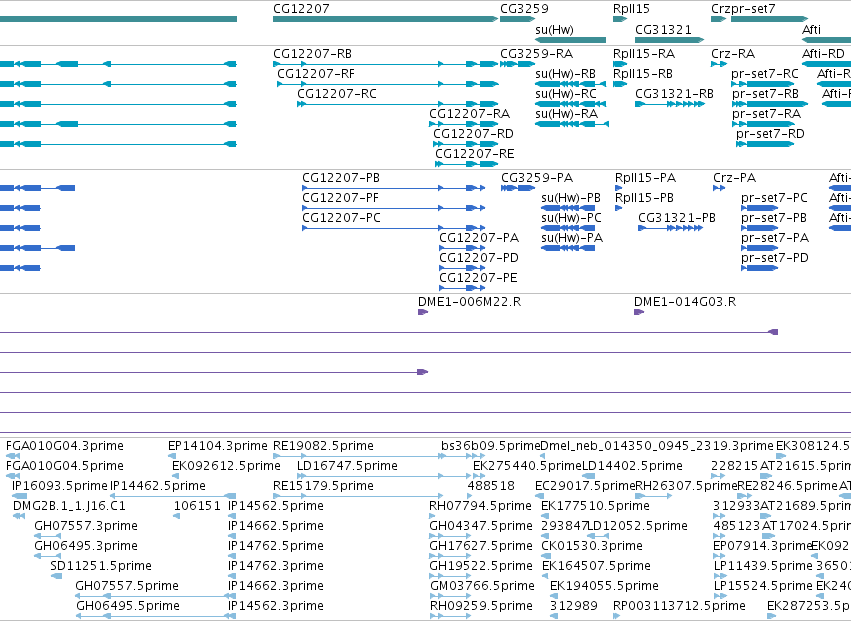The height and width of the screenshot is (621, 851).
Task: Select transcript label su(Hw)-RB
Action: pos(565,74)
